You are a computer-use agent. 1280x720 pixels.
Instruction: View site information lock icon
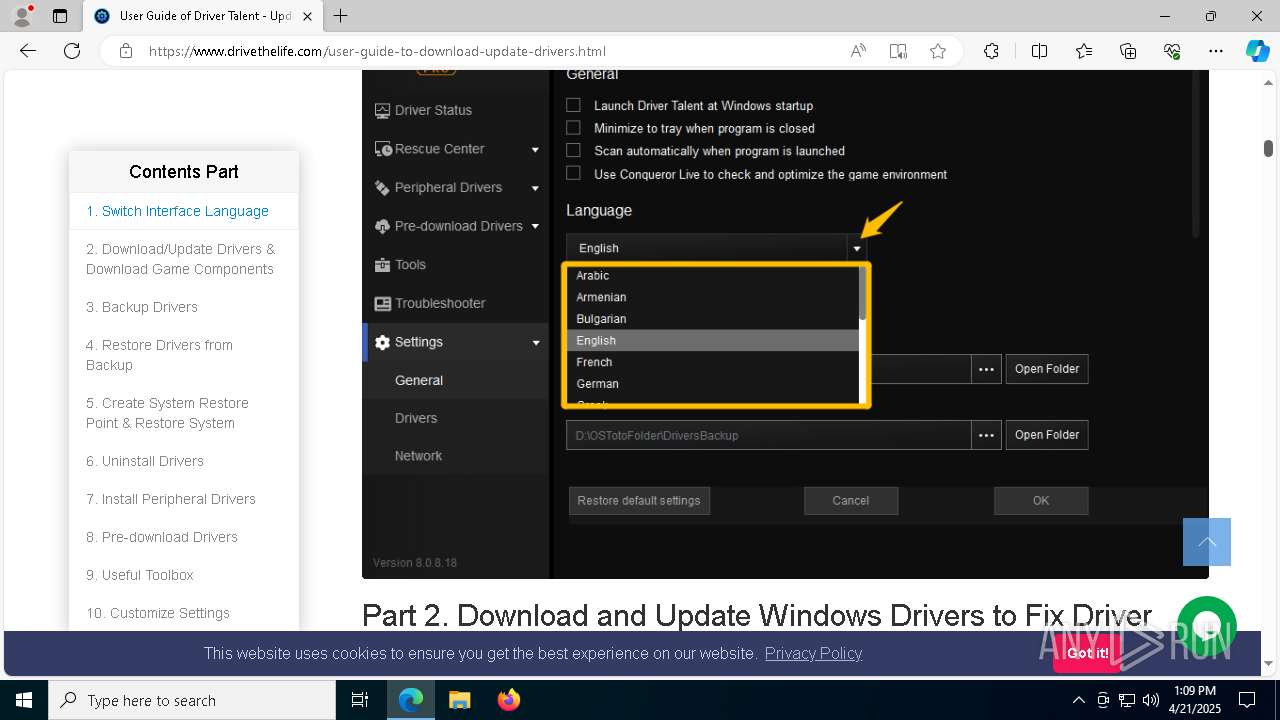(x=126, y=51)
